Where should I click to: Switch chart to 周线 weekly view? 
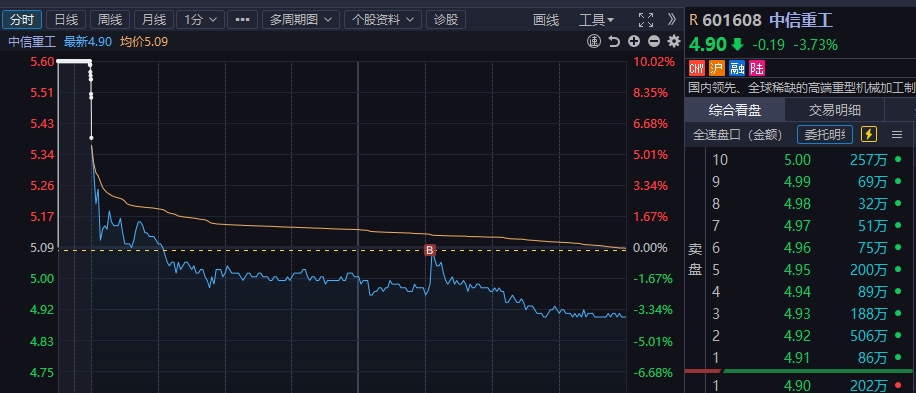(110, 20)
